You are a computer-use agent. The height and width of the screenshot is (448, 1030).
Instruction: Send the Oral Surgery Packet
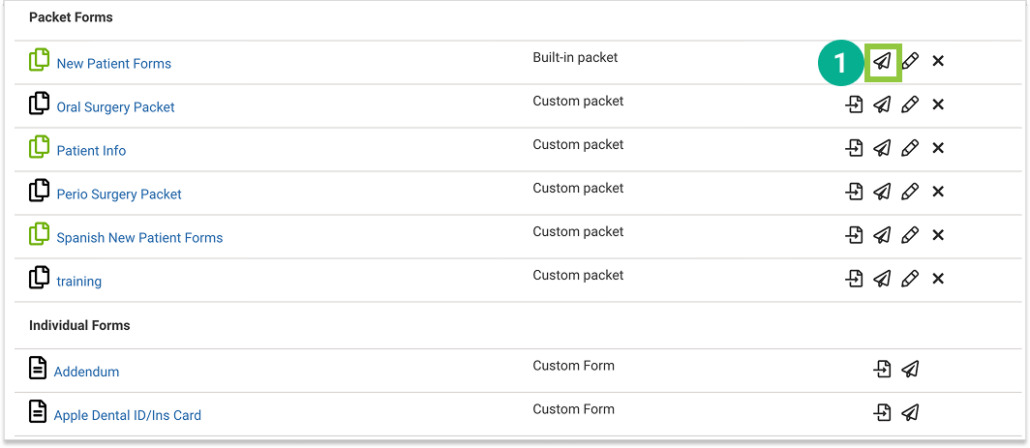[882, 105]
